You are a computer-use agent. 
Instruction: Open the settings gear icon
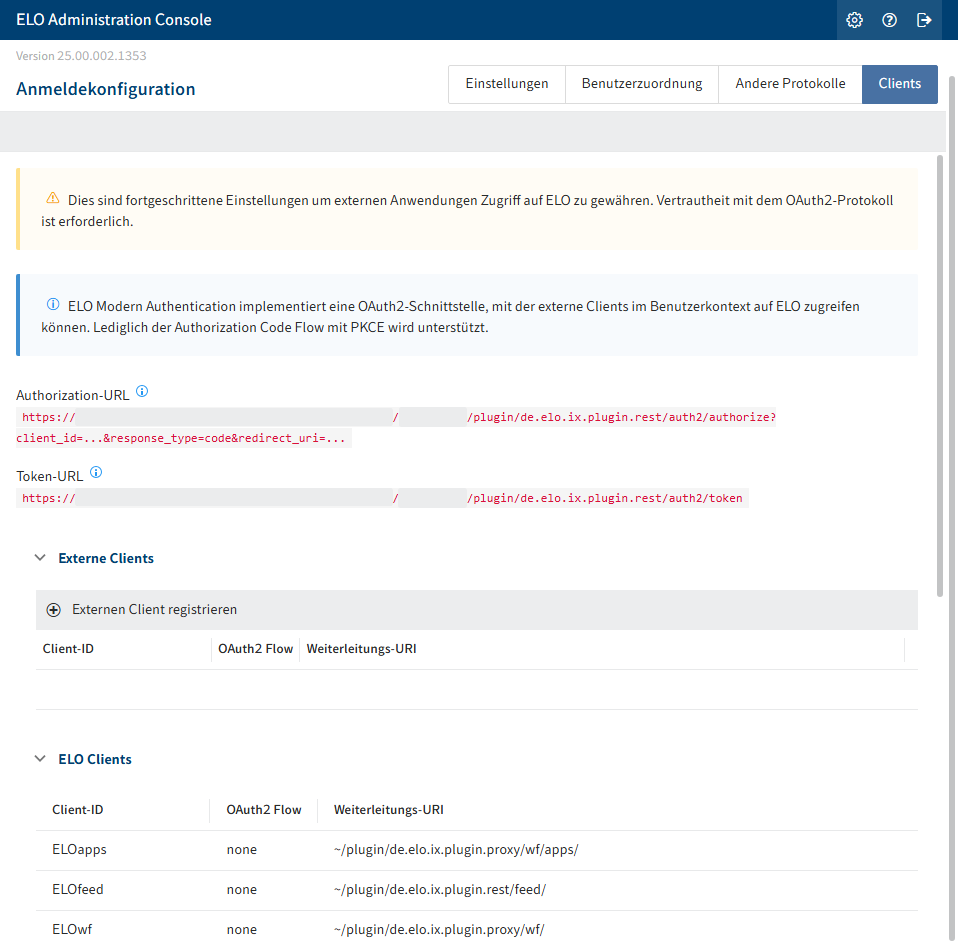(854, 20)
